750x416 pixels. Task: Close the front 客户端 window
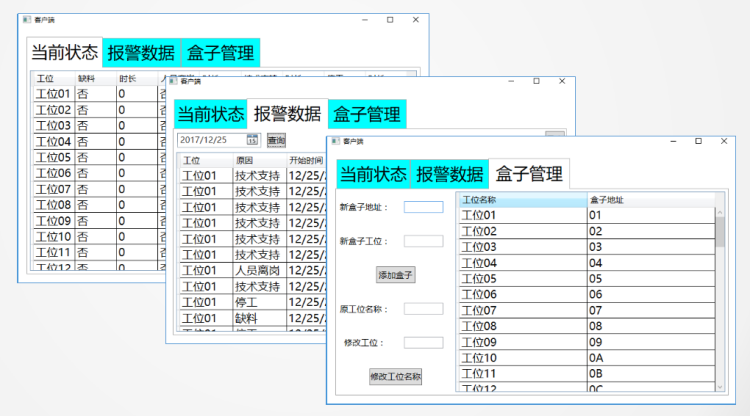724,141
